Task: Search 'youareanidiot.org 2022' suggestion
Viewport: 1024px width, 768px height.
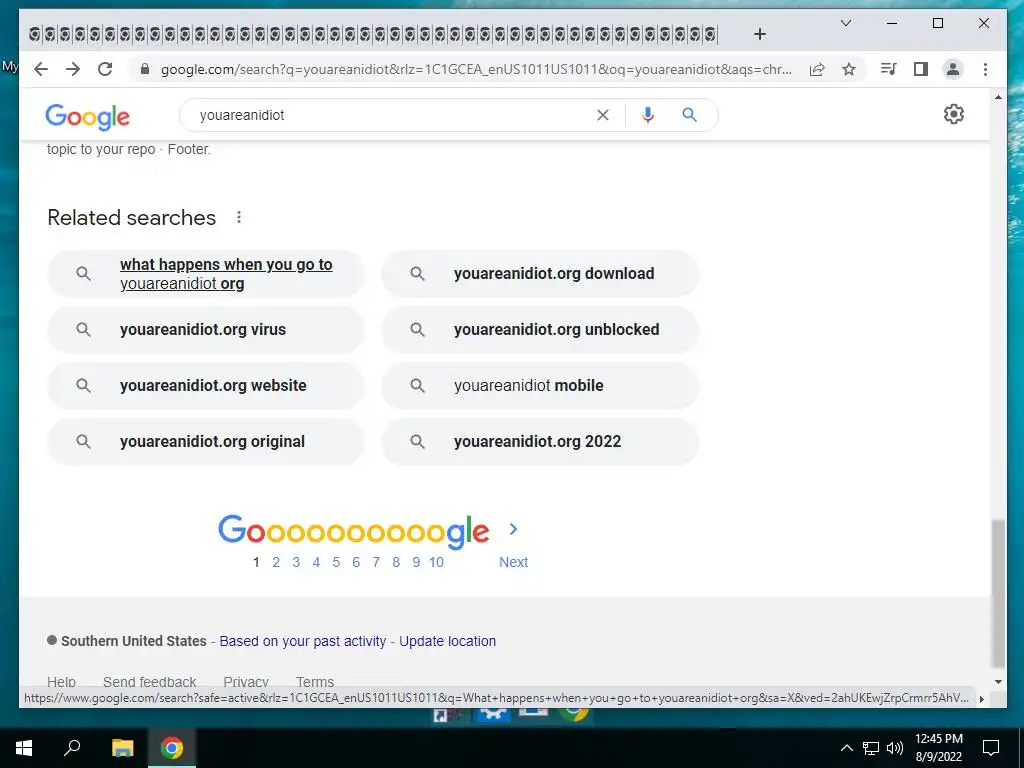Action: click(x=540, y=442)
